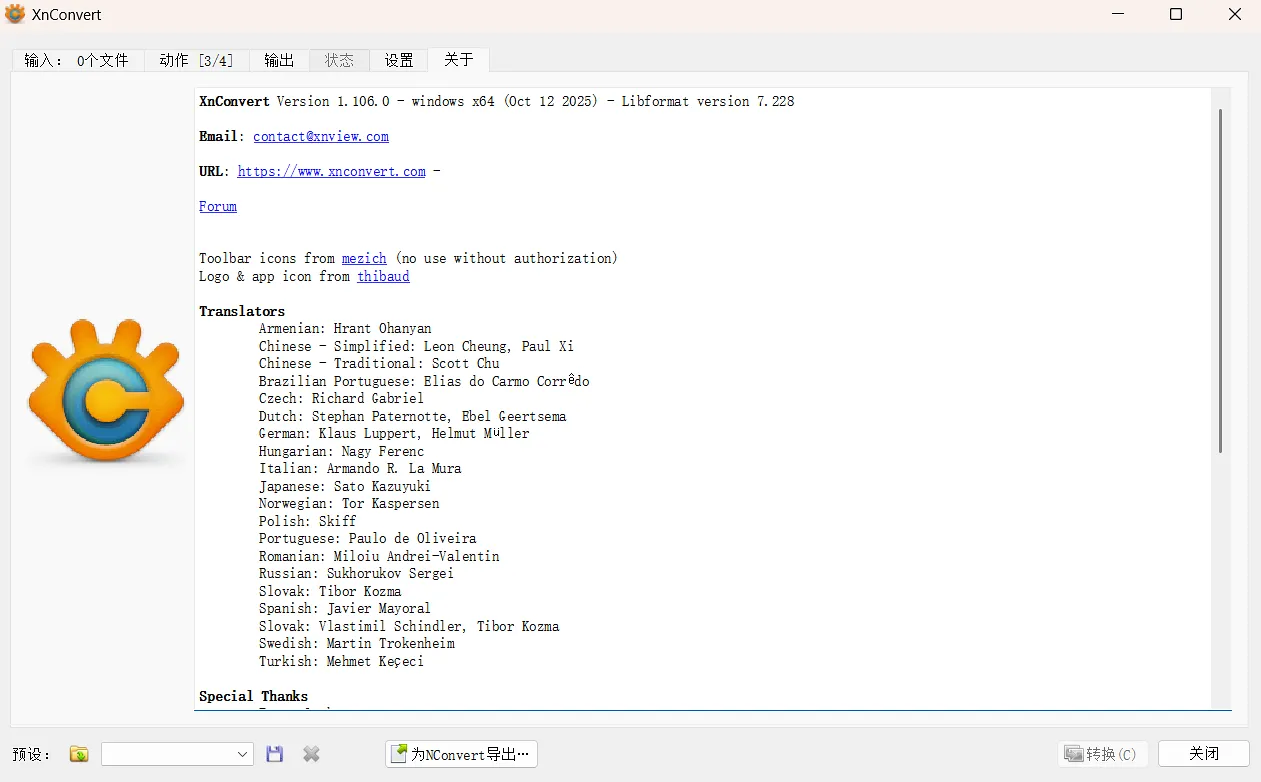The width and height of the screenshot is (1261, 782).
Task: Open the thibaud logo credit link
Action: point(383,276)
